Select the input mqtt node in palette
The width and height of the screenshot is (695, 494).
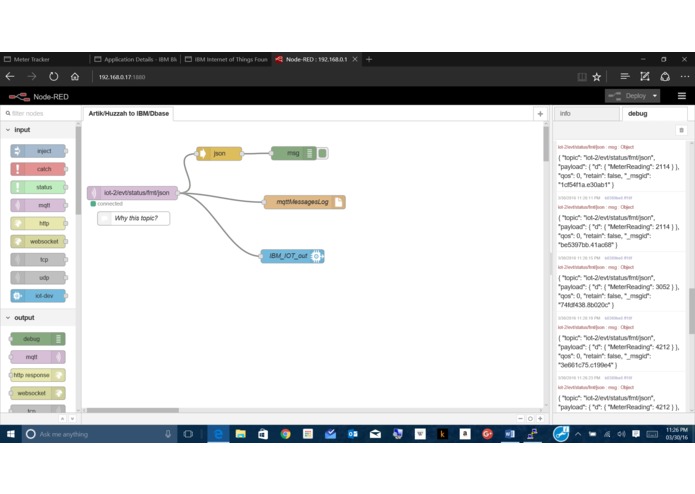39,205
